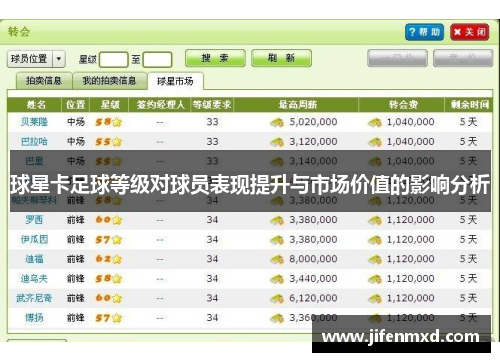Click the greyed-out 一口价 button
This screenshot has height=362, width=500.
point(397,58)
